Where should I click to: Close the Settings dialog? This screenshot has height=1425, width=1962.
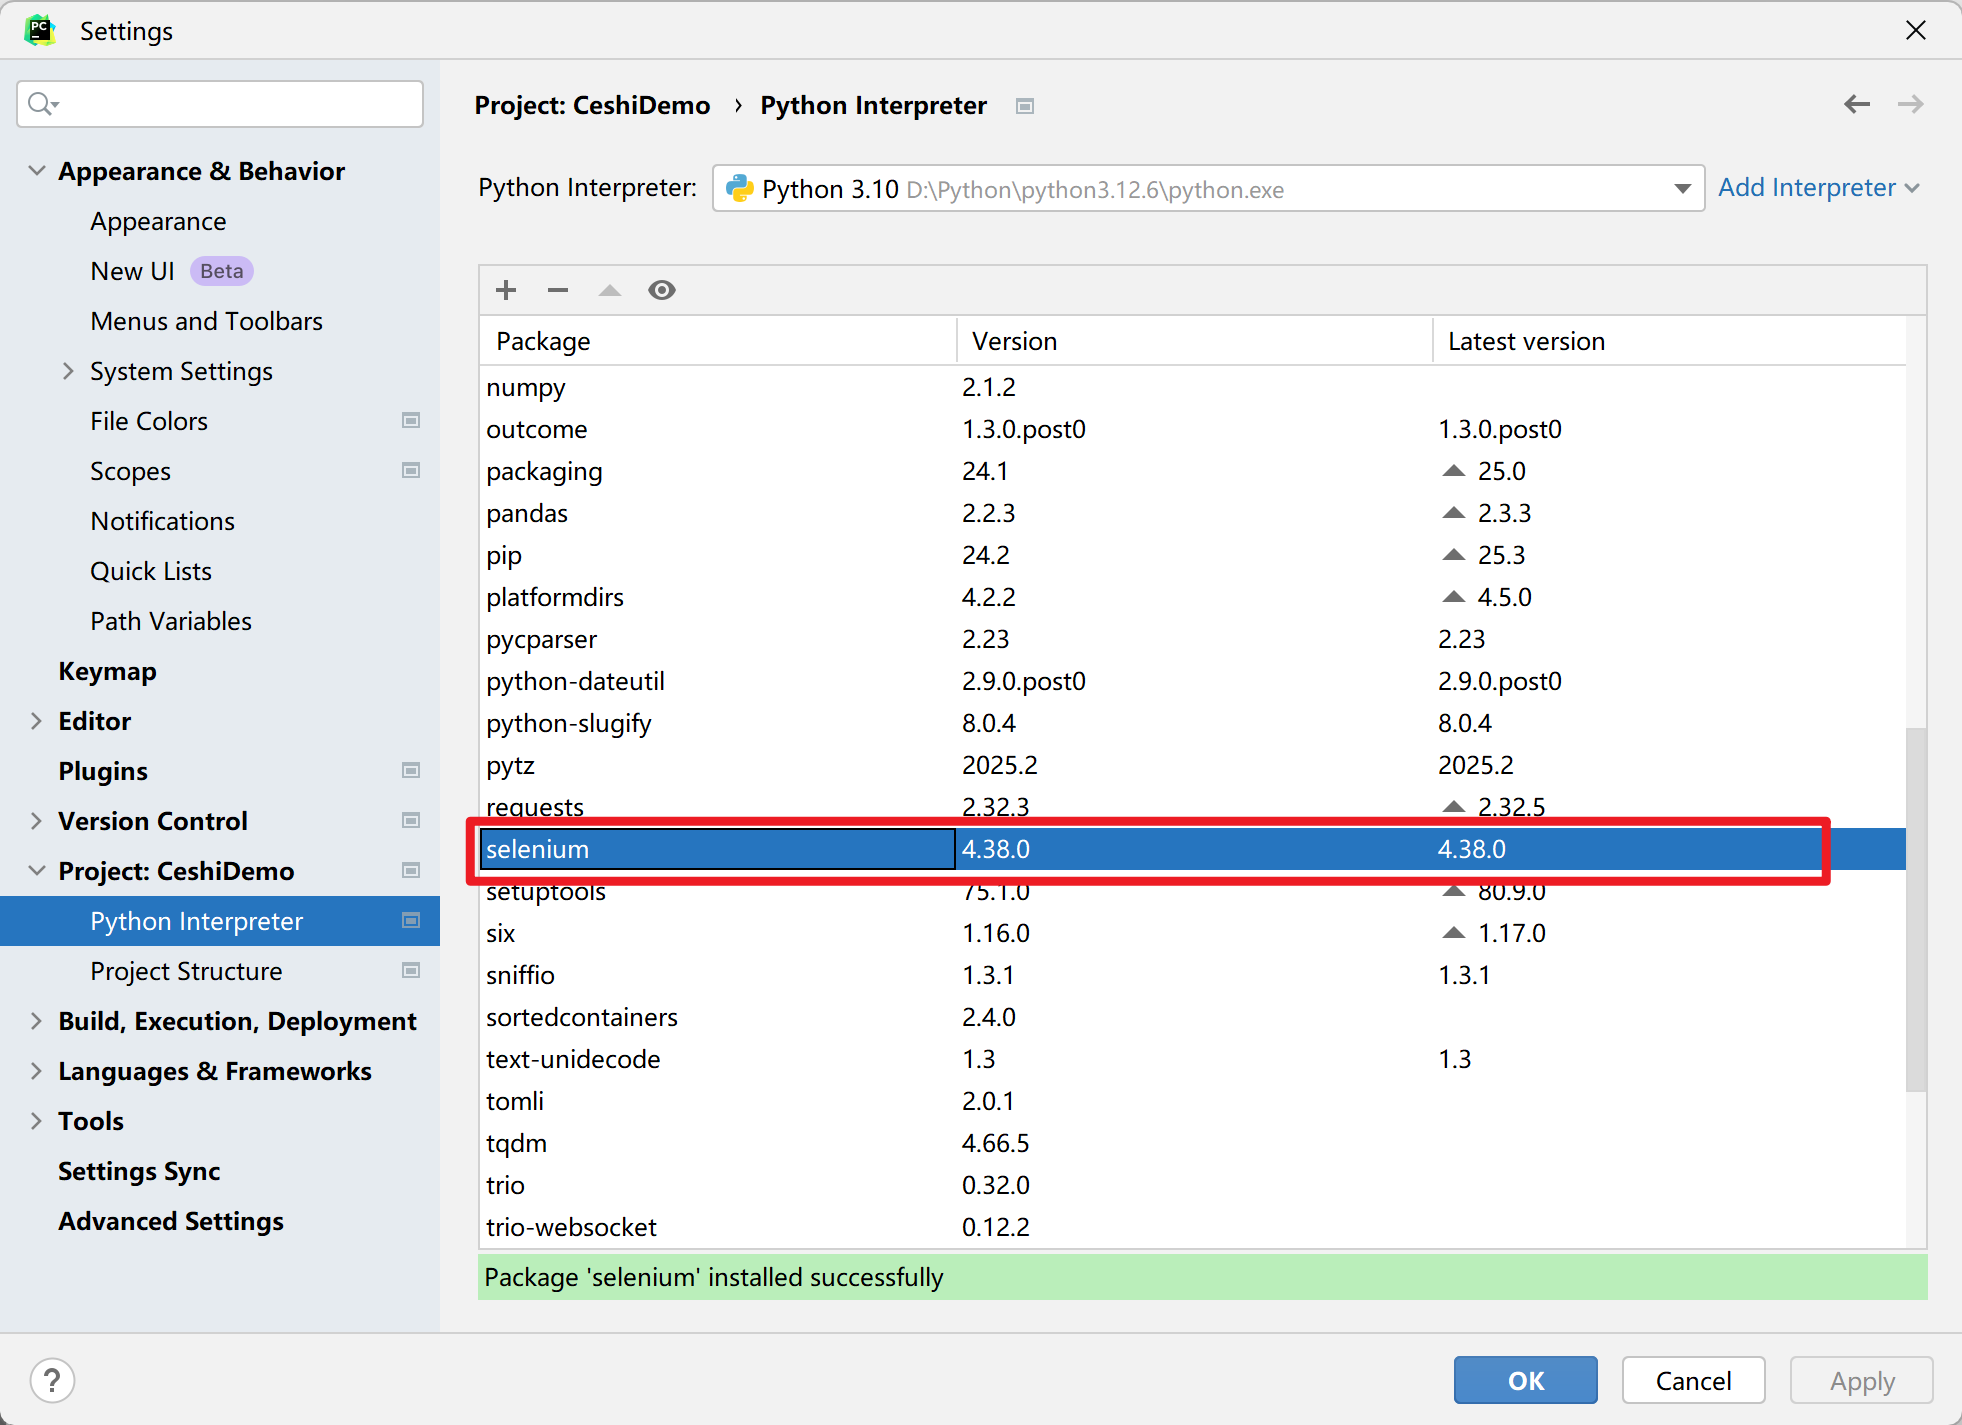[x=1916, y=31]
